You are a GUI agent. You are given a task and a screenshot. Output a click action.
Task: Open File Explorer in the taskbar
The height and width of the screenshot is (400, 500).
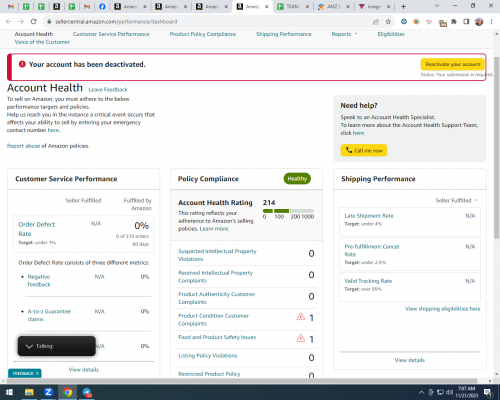(x=29, y=392)
